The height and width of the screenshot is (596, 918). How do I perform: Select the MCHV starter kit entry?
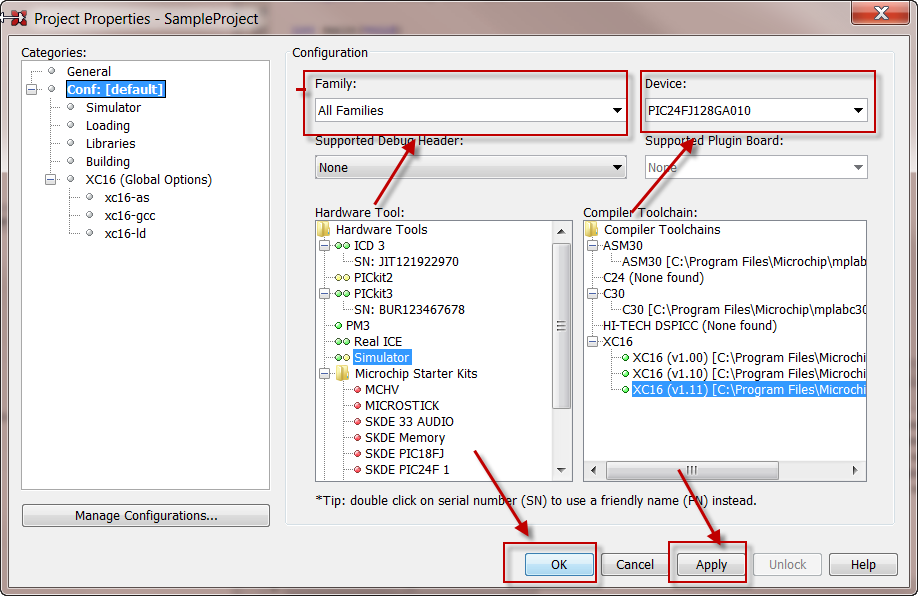(381, 390)
